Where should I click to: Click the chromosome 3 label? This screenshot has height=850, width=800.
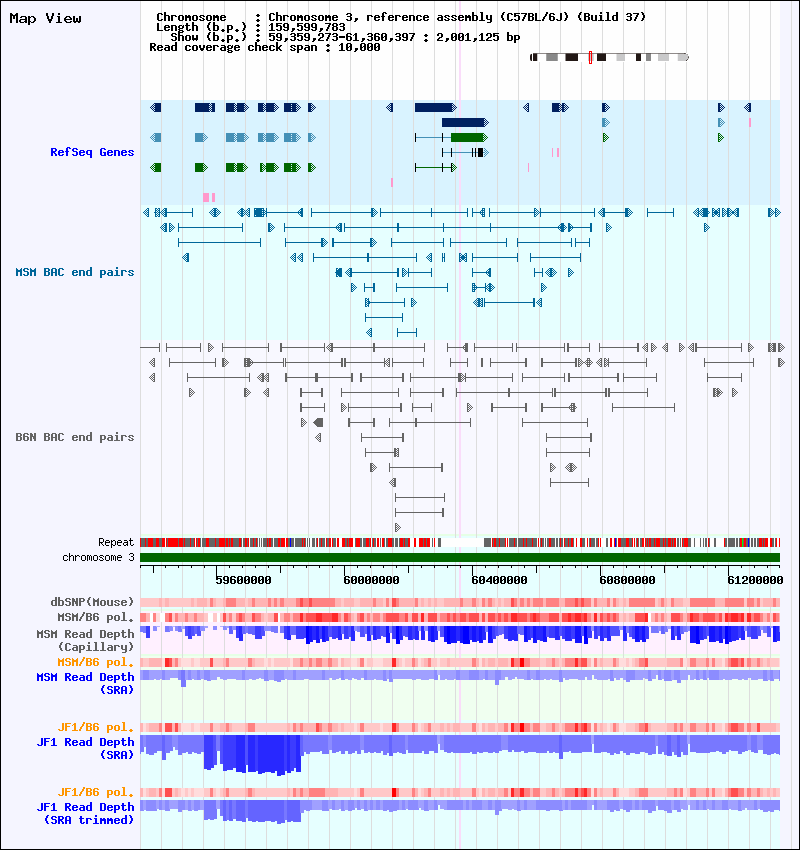tap(98, 557)
